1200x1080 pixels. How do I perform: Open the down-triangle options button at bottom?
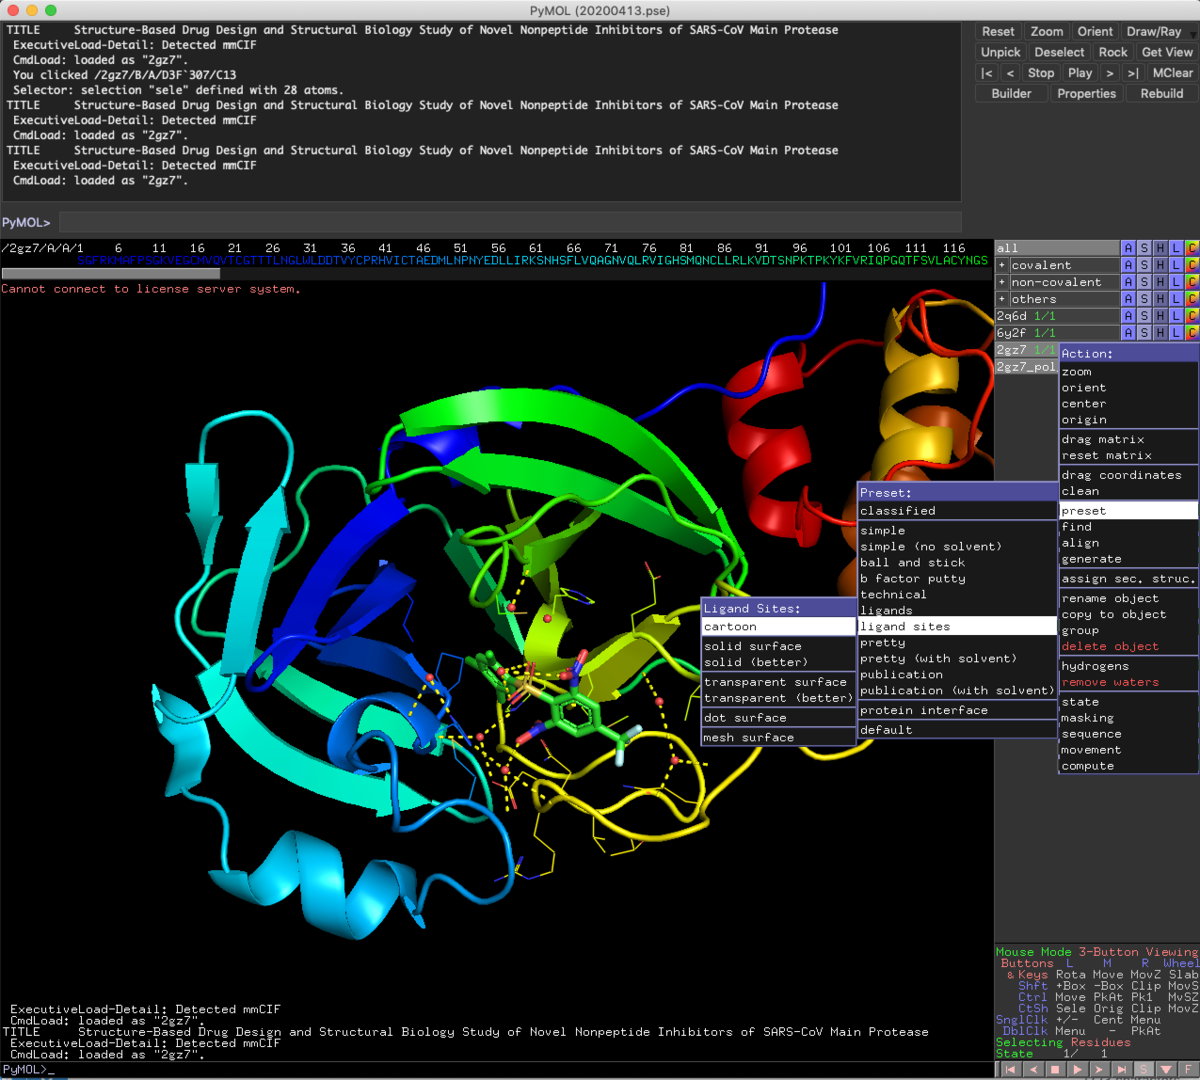pyautogui.click(x=1165, y=1069)
